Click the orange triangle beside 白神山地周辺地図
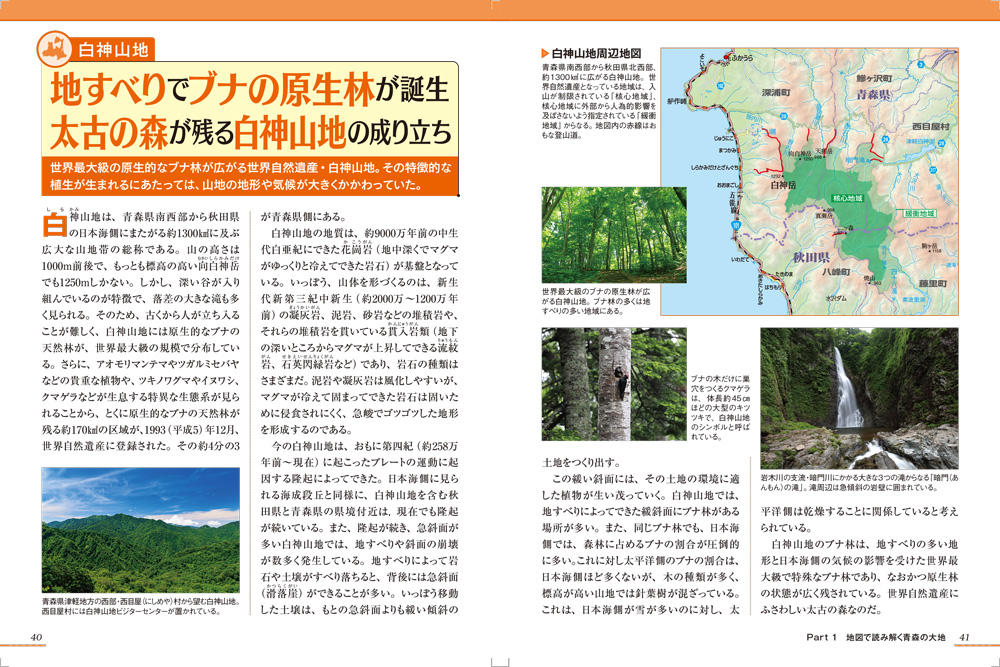 click(545, 54)
